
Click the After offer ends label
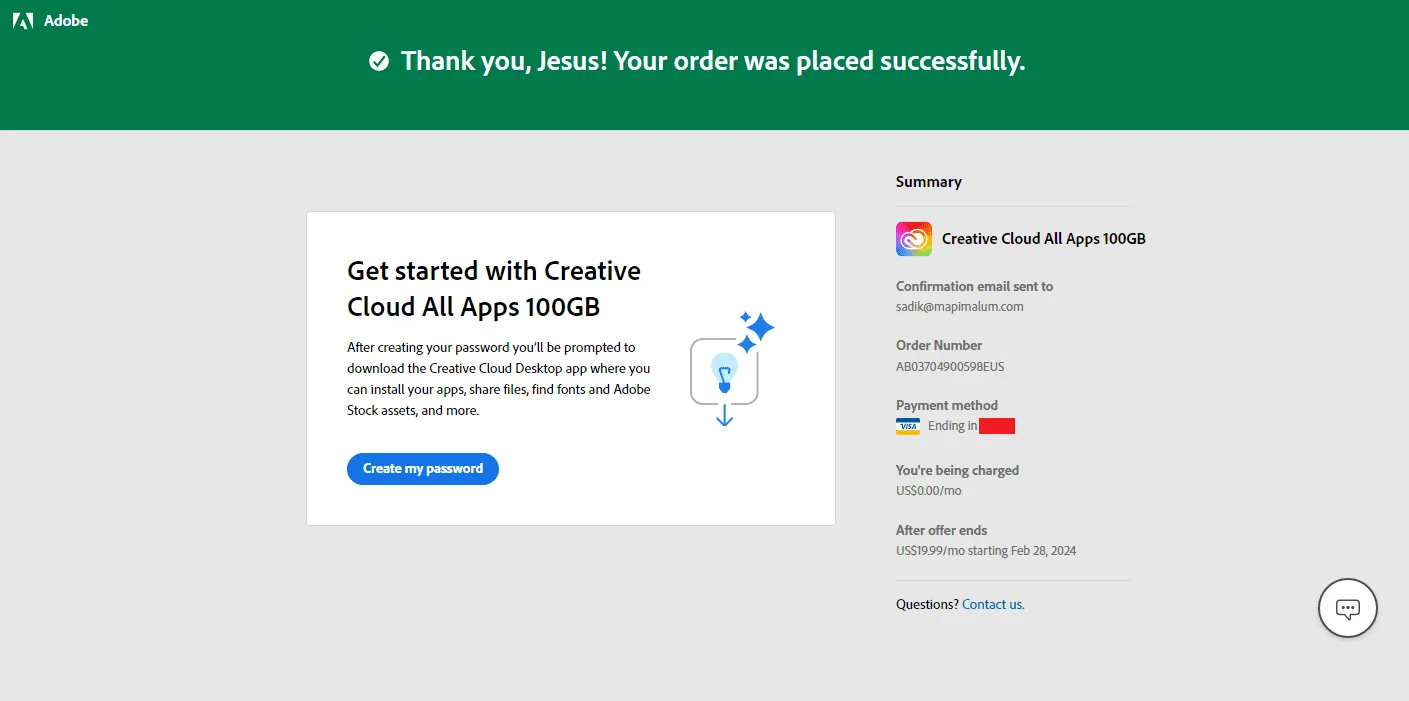coord(941,530)
